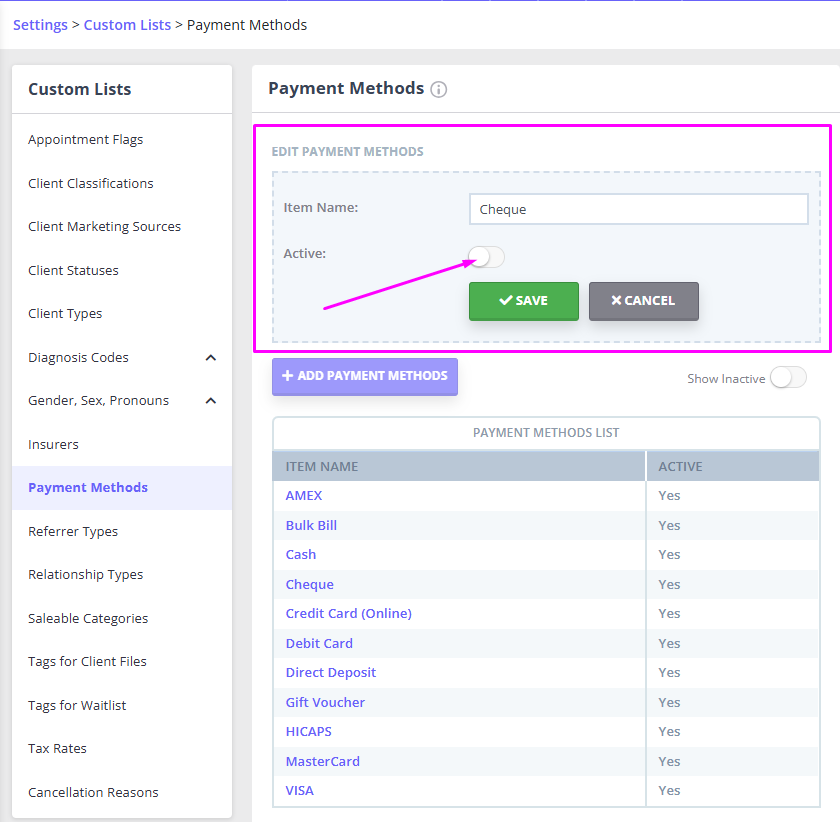Open the AMEX payment method

(x=303, y=495)
